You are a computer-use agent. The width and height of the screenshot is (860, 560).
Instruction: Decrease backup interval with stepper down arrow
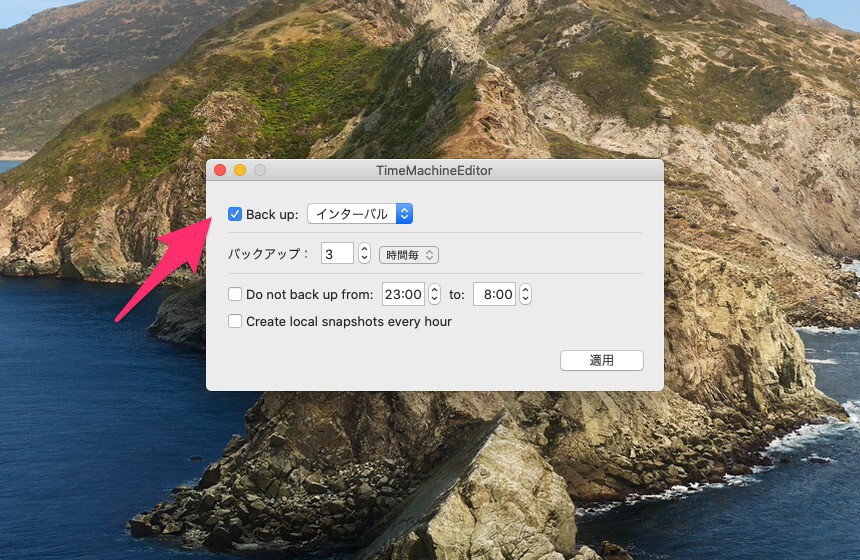tap(364, 259)
